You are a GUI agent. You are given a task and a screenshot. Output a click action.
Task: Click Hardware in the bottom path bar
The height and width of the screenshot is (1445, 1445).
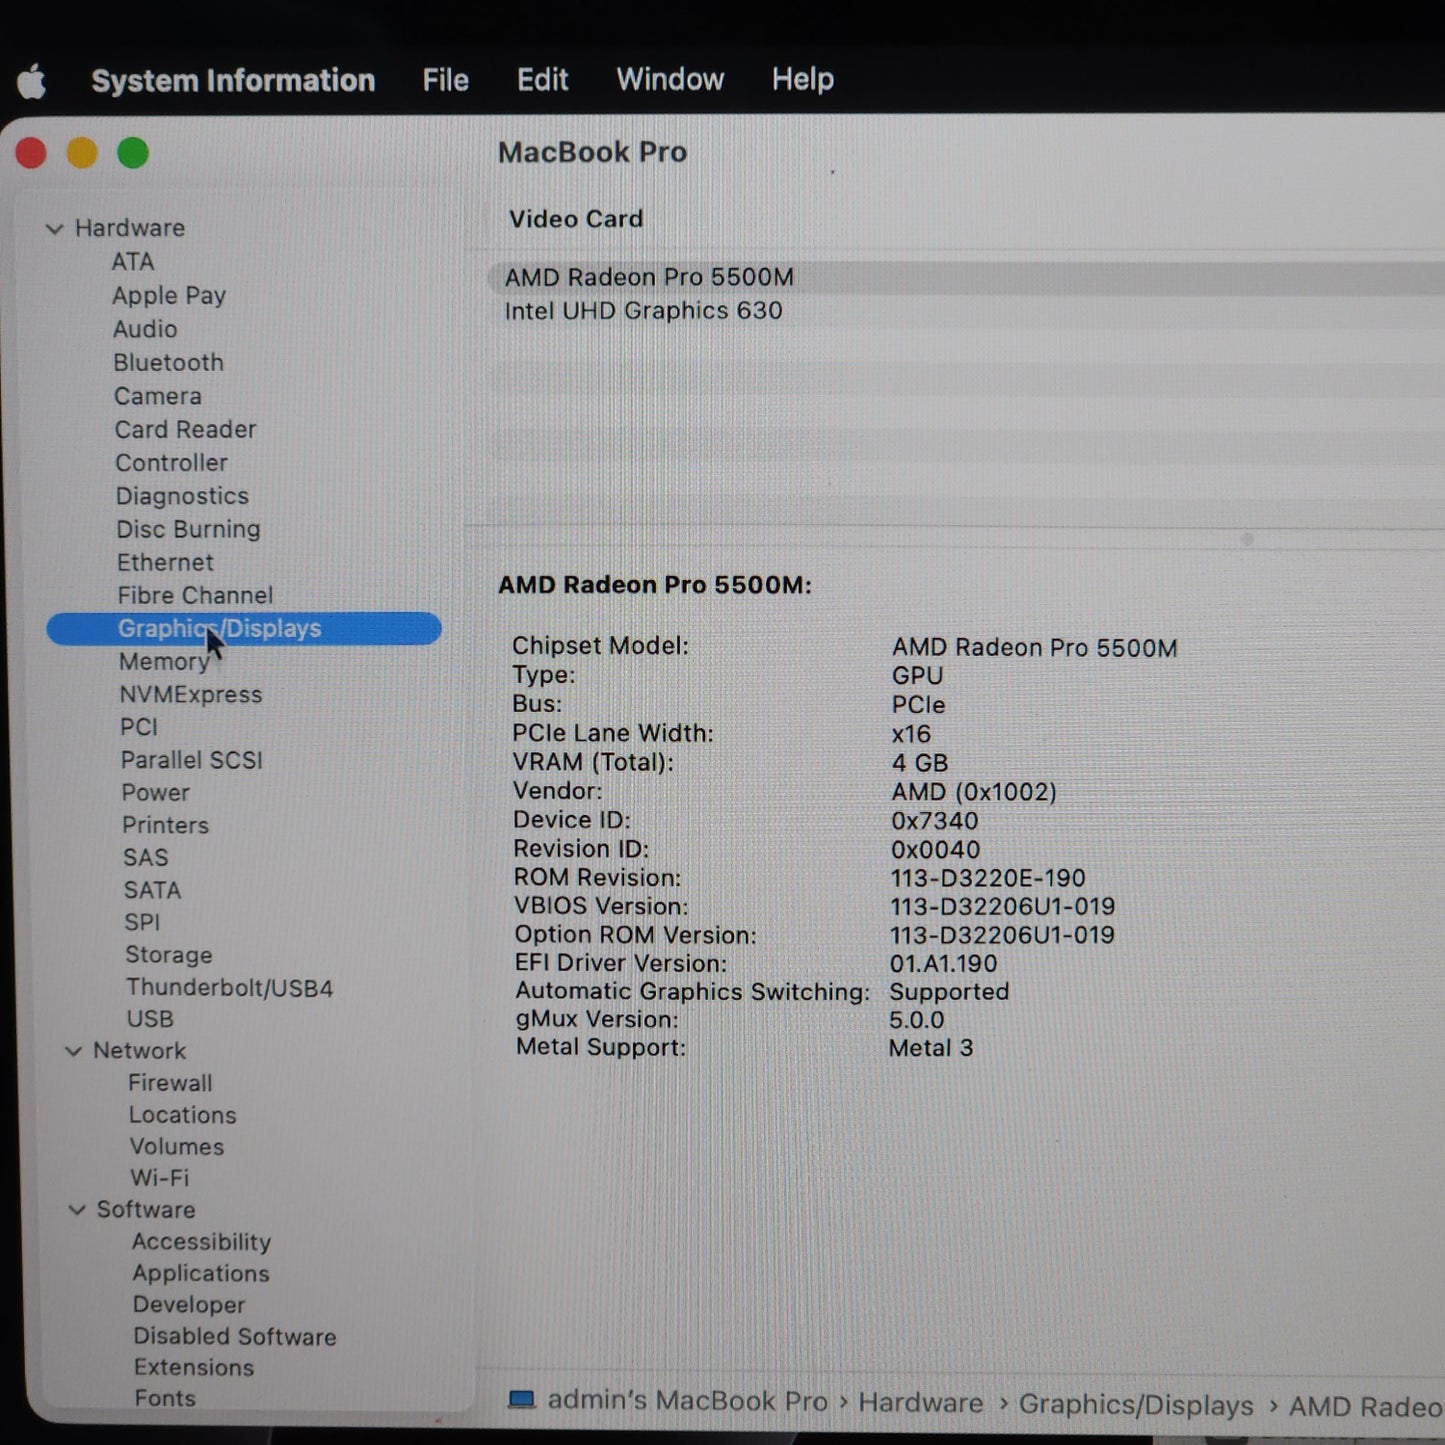pyautogui.click(x=920, y=1403)
